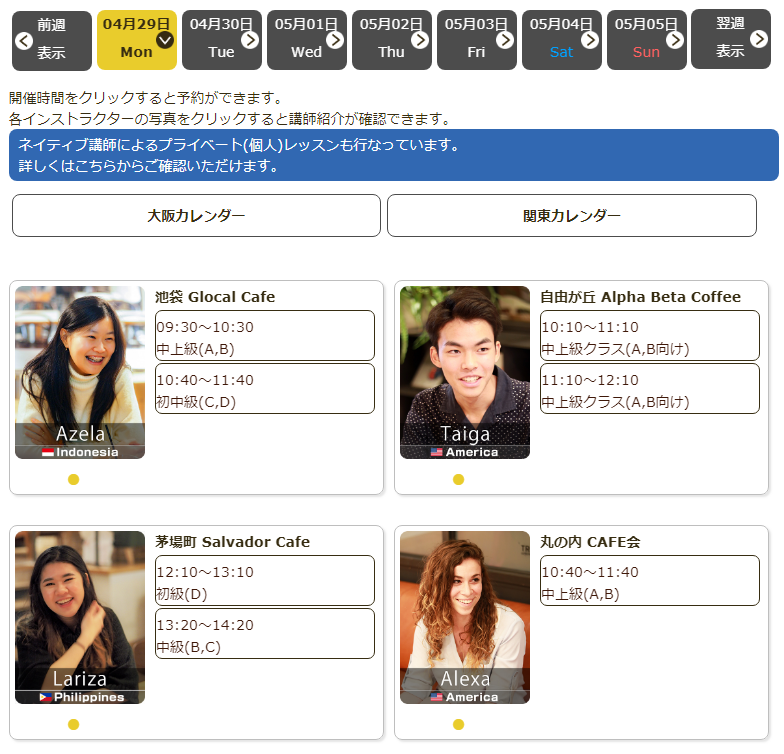The width and height of the screenshot is (784, 754).
Task: Click previous week arrow icon
Action: pyautogui.click(x=23, y=41)
